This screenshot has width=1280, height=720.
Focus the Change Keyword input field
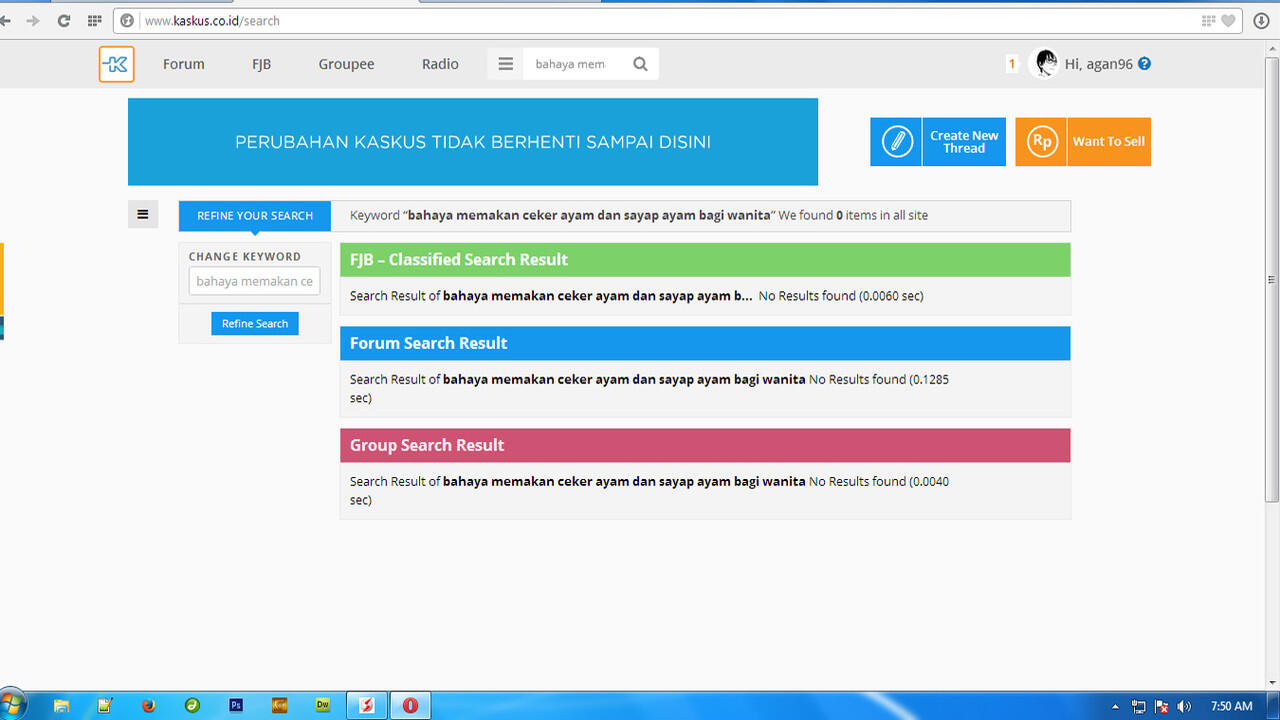coord(255,281)
